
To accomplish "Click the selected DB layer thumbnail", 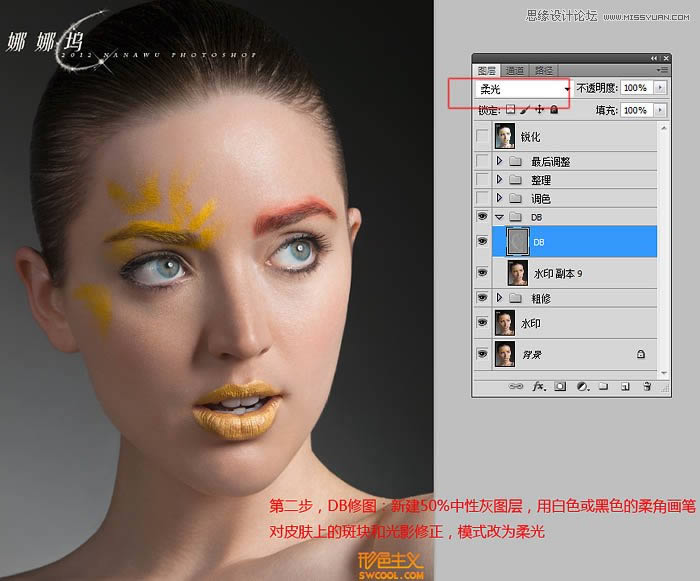I will click(x=518, y=241).
